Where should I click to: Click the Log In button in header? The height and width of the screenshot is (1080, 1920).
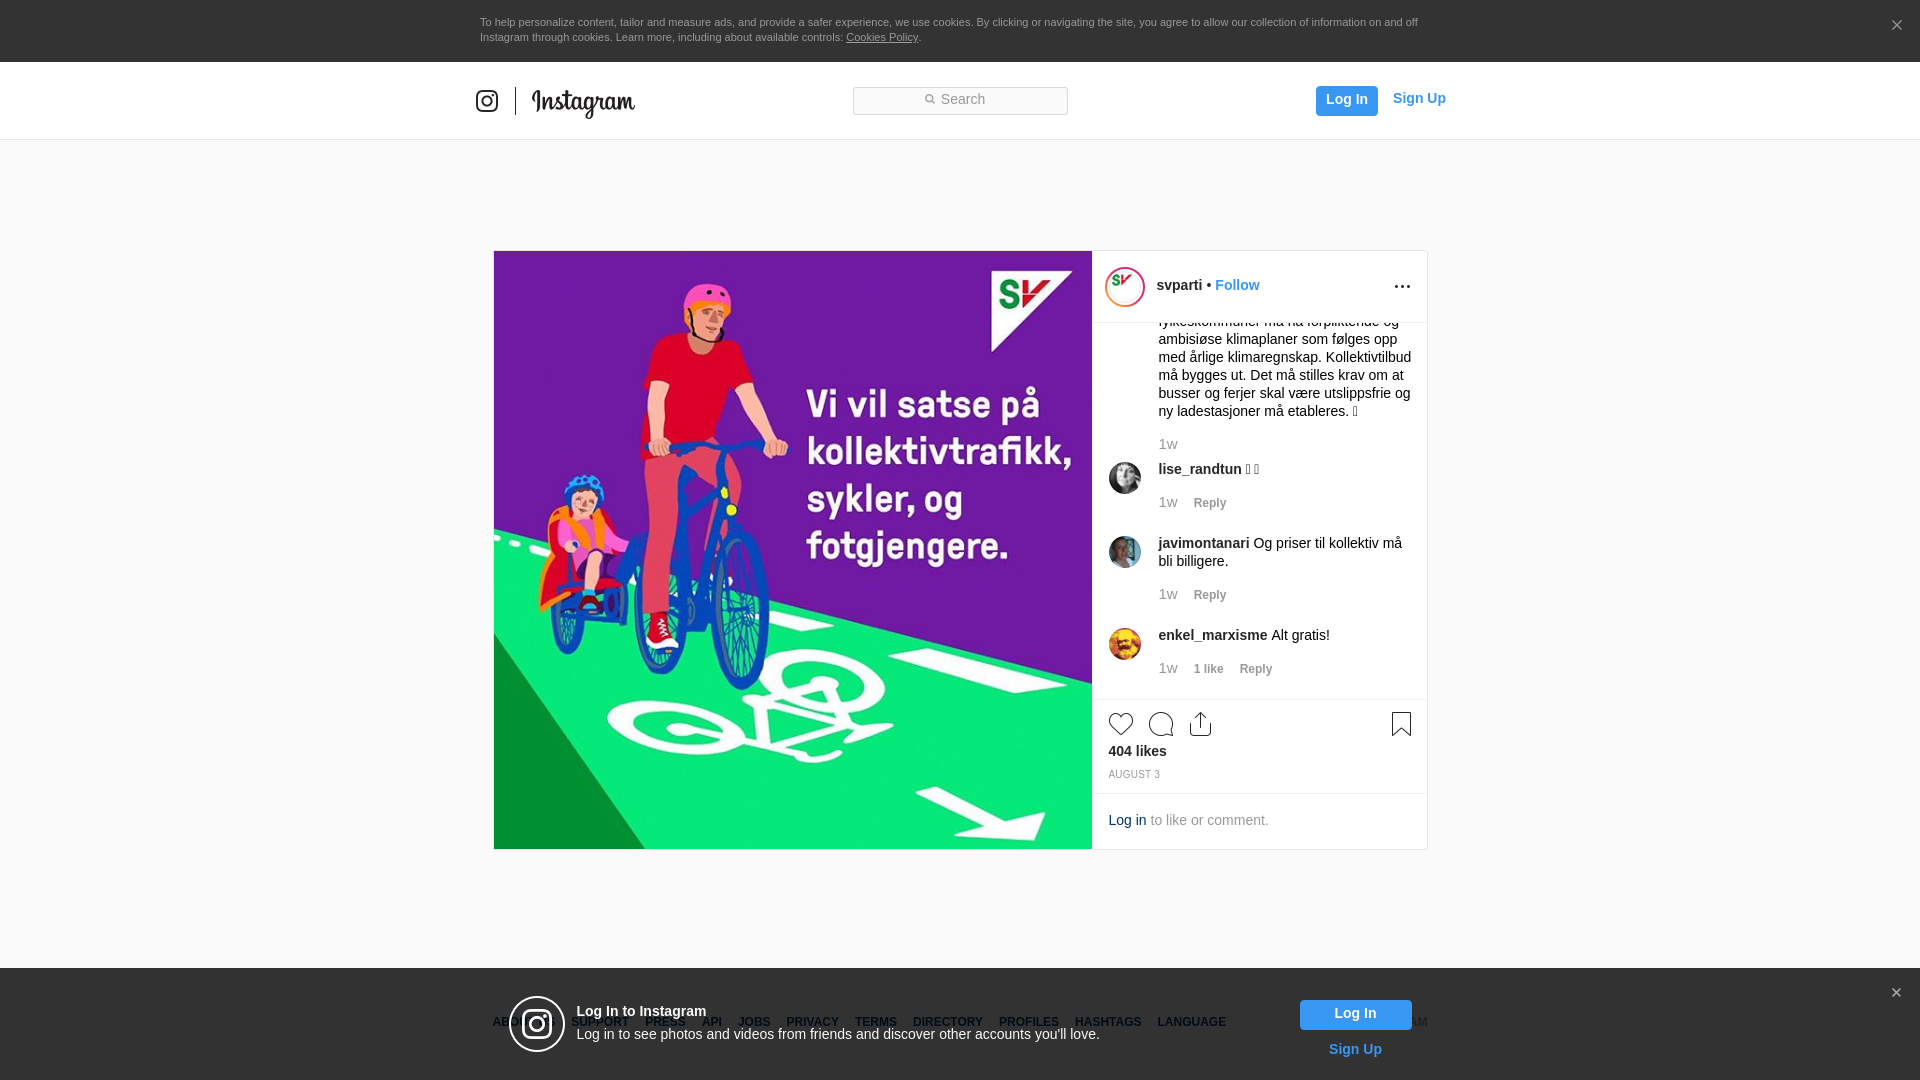(1347, 101)
